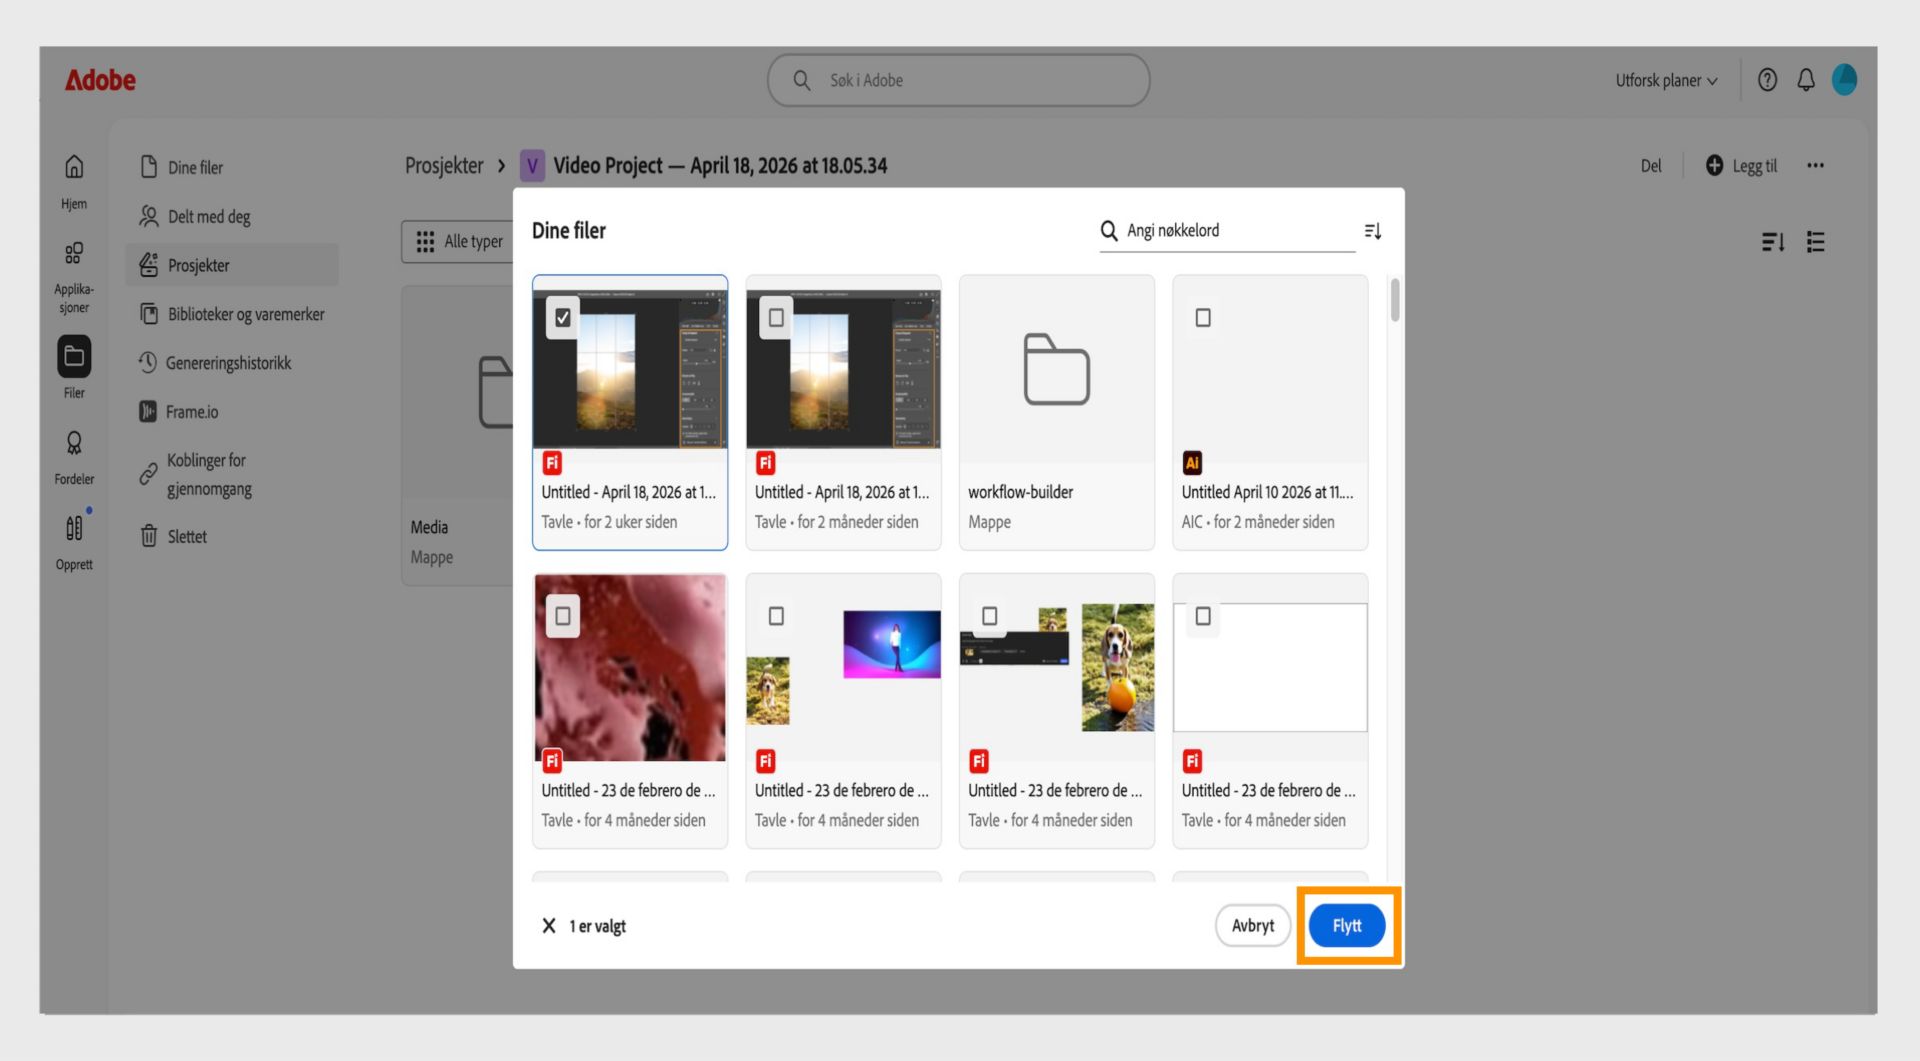Open the help question mark icon
Viewport: 1920px width, 1061px height.
1767,80
